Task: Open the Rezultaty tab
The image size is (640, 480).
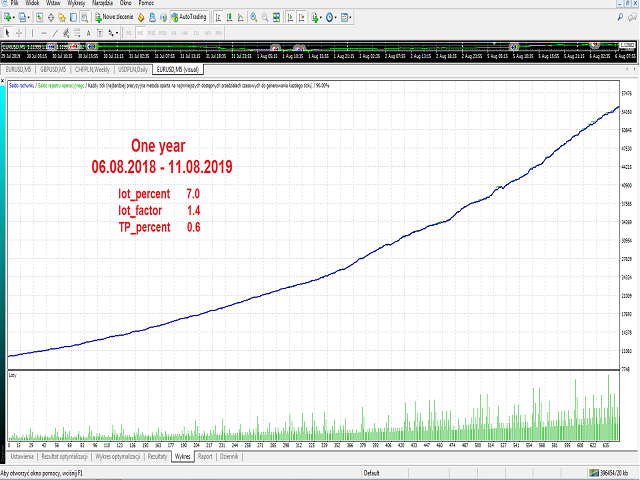Action: (x=158, y=456)
